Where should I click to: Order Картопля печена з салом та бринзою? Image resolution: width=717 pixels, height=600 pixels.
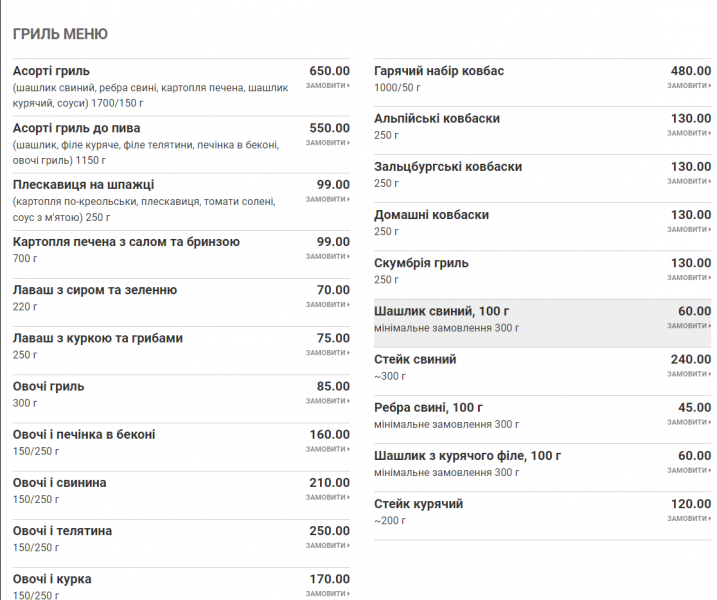327,256
